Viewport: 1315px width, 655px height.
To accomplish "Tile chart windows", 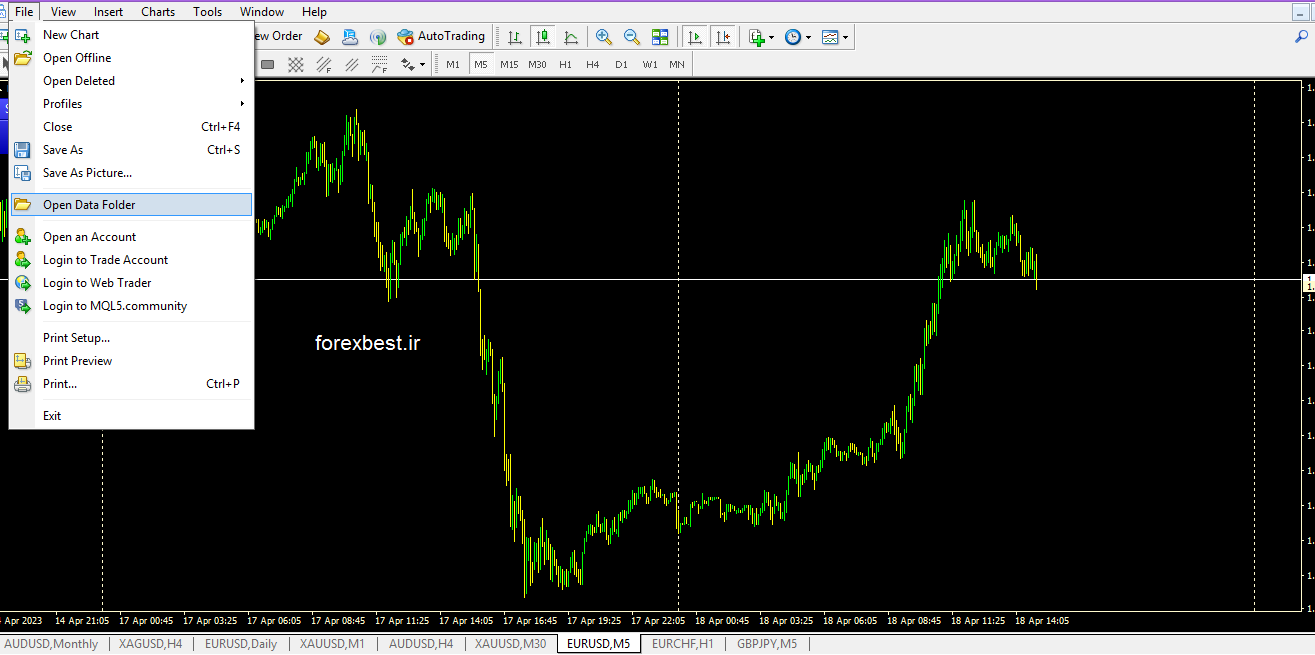I will (x=660, y=37).
